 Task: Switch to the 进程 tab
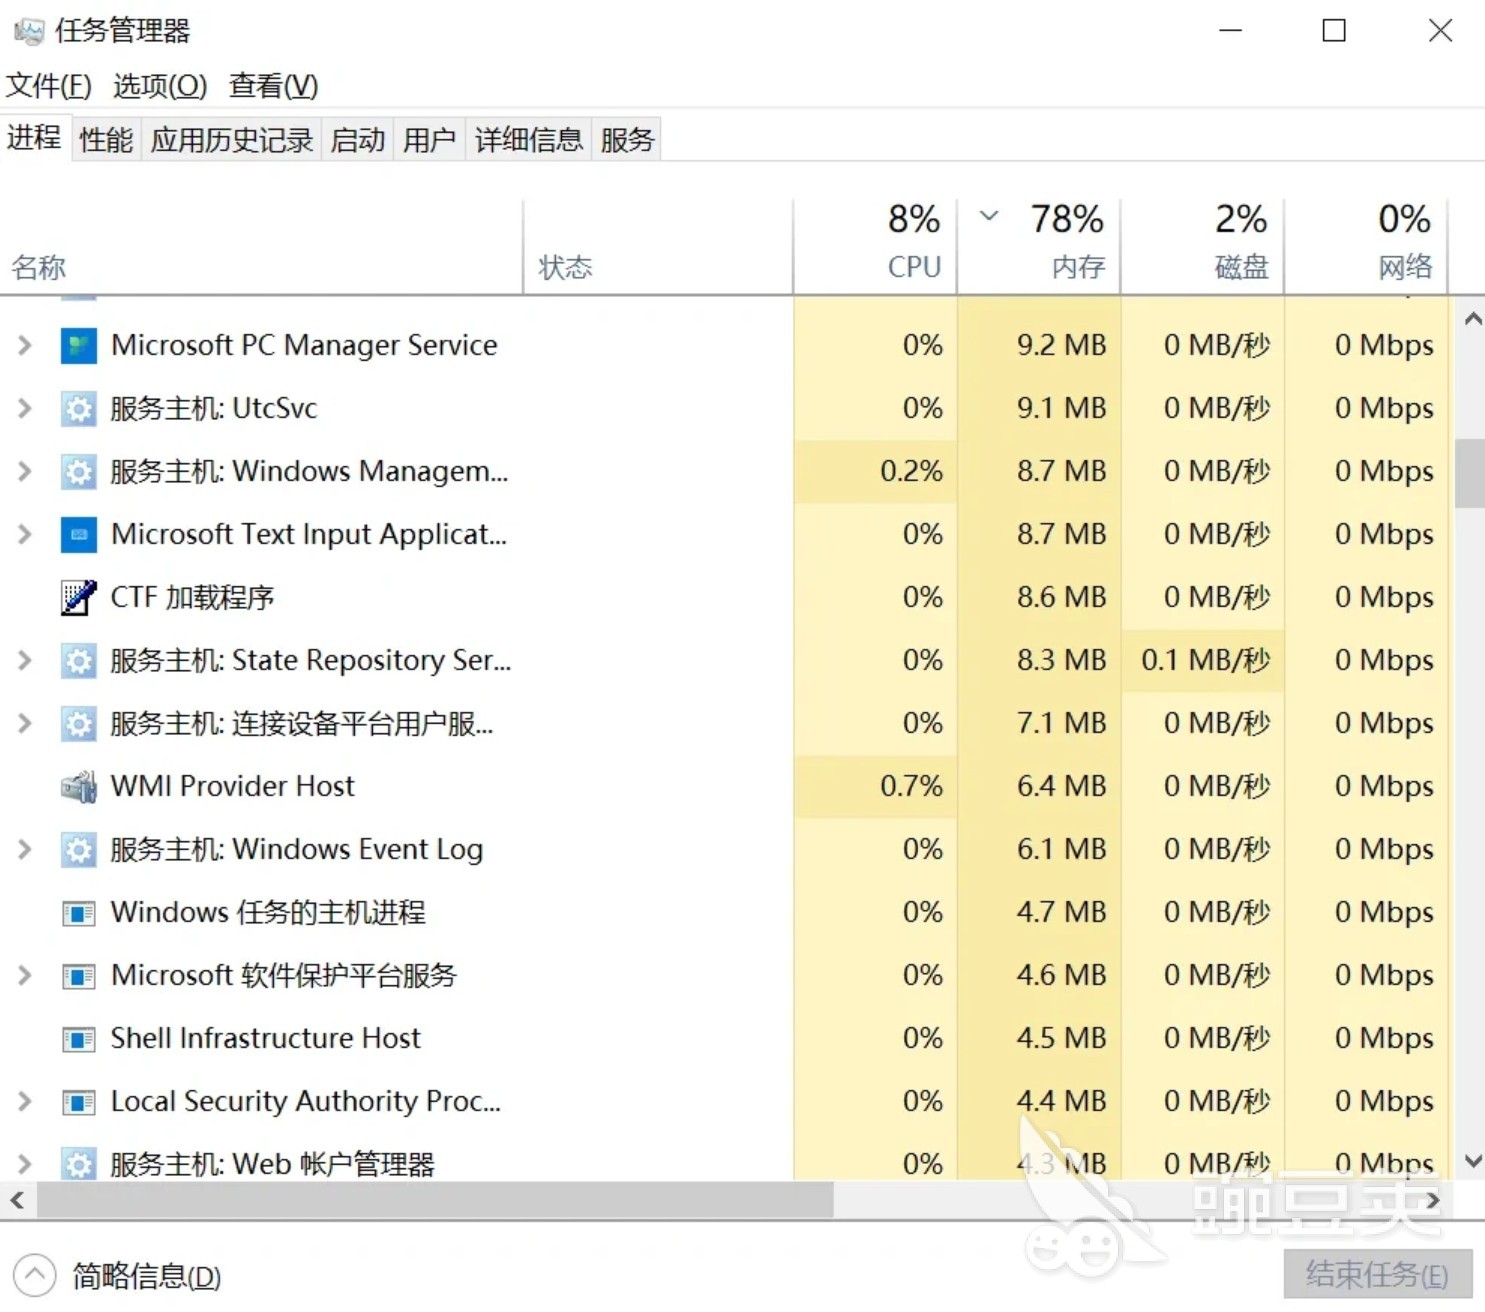[35, 137]
